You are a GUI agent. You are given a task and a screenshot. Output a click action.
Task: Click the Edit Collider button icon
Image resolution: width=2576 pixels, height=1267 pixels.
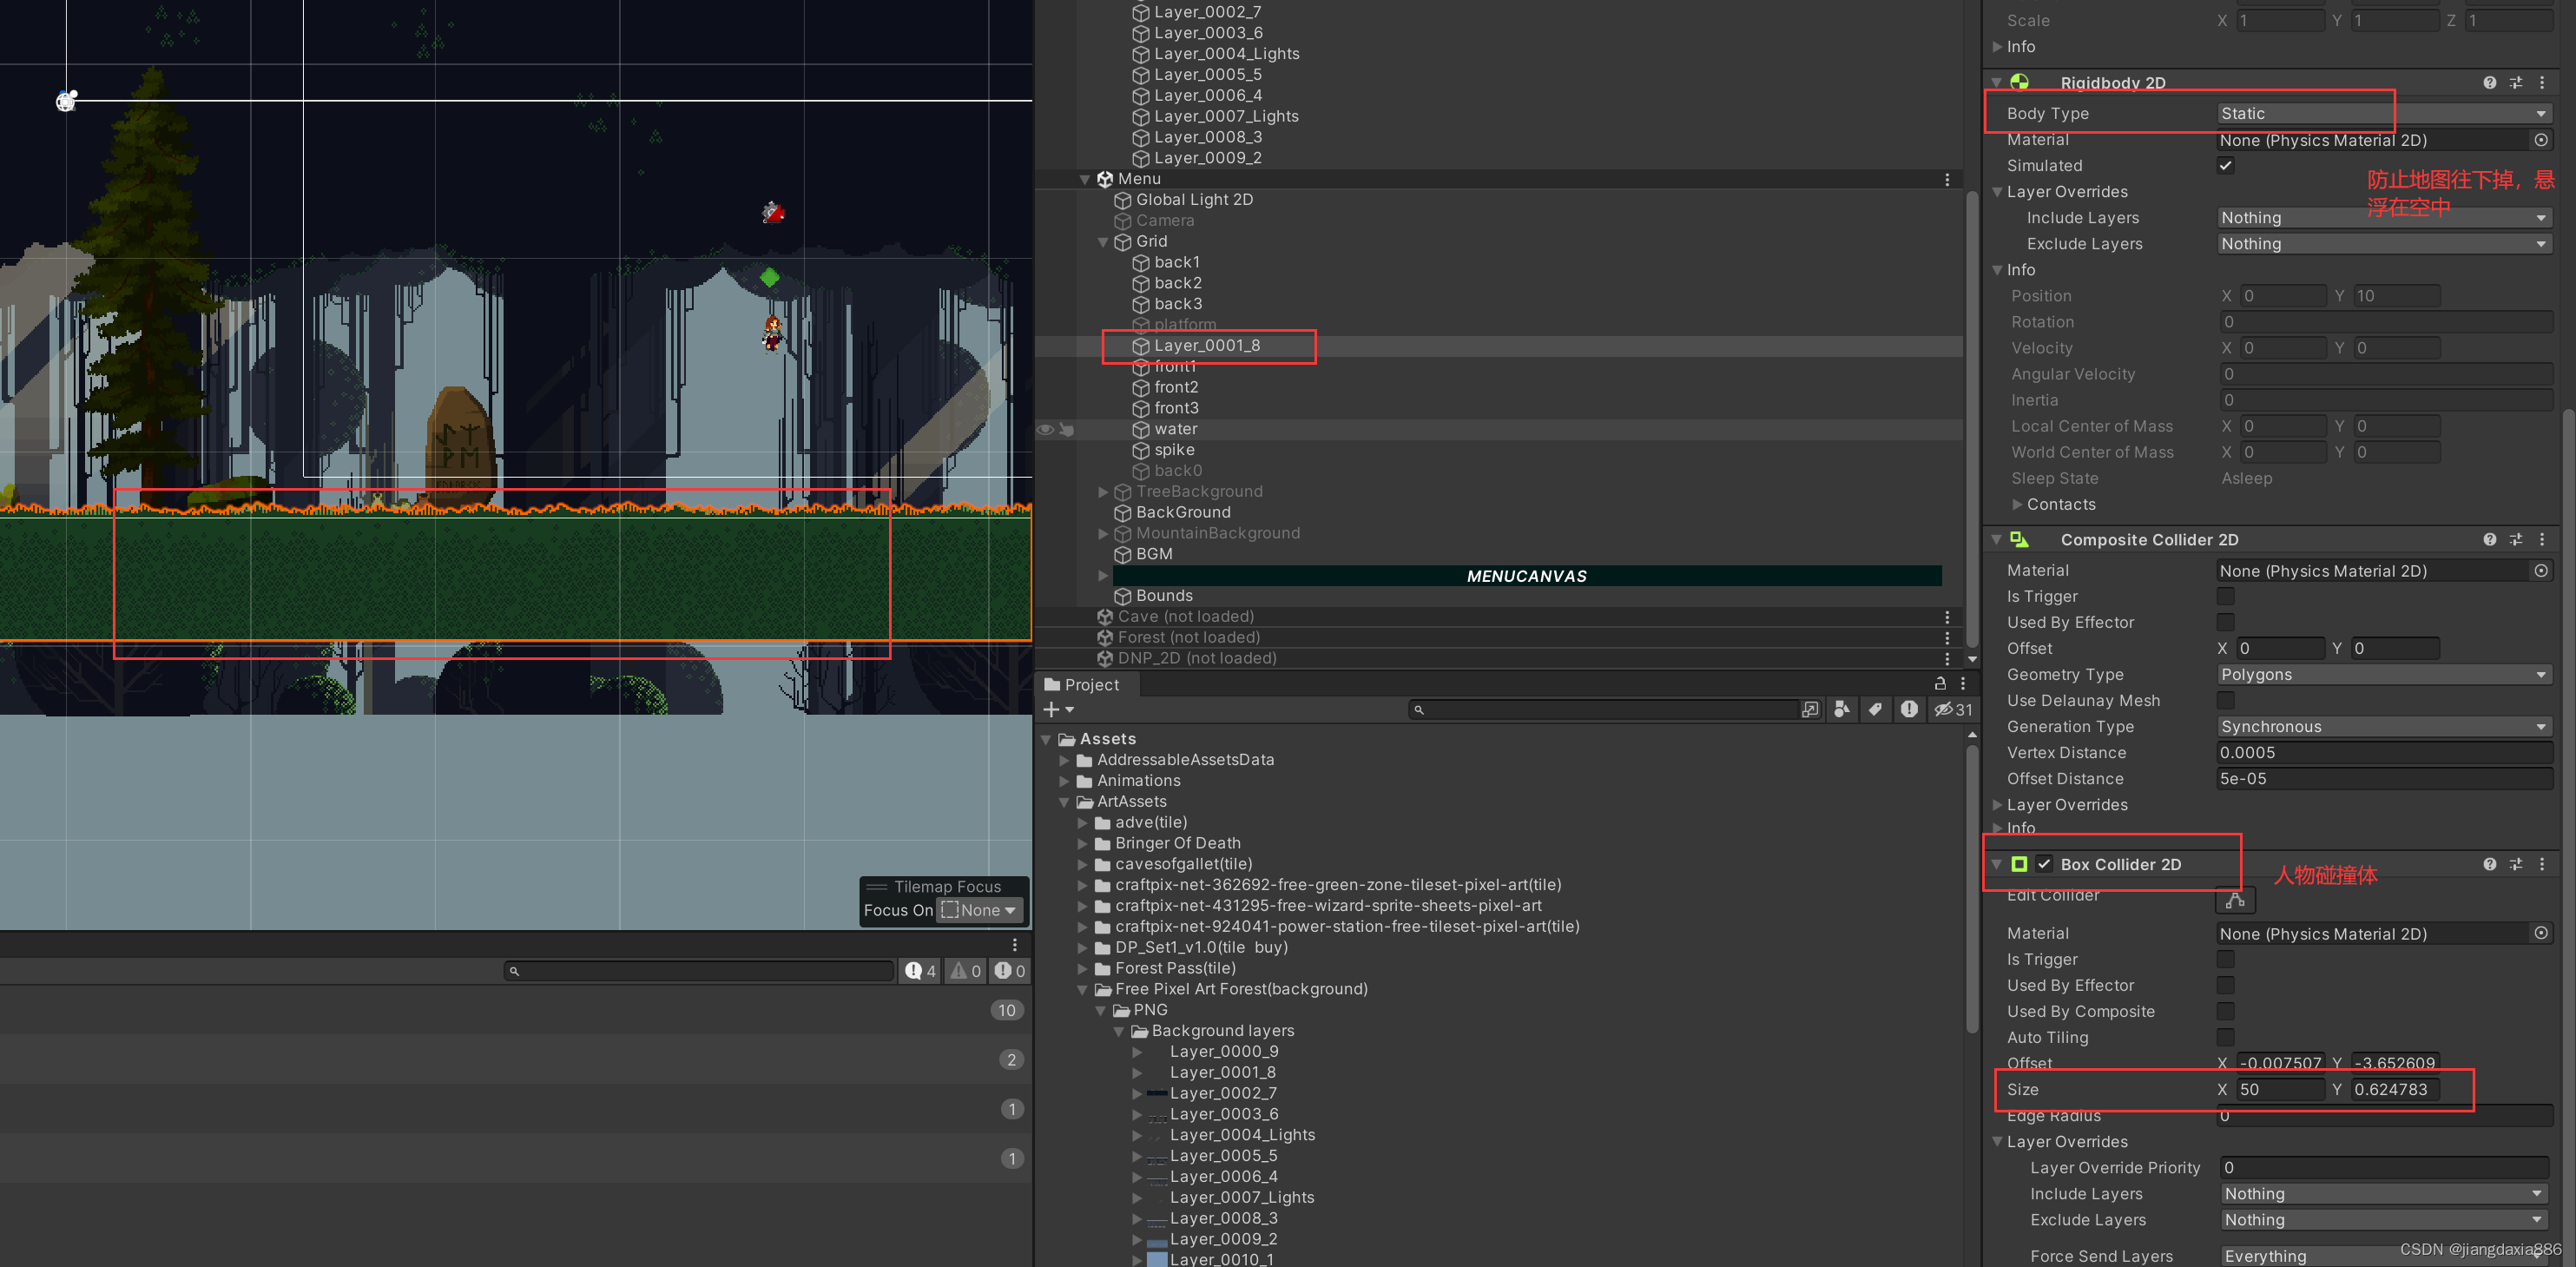point(2235,899)
